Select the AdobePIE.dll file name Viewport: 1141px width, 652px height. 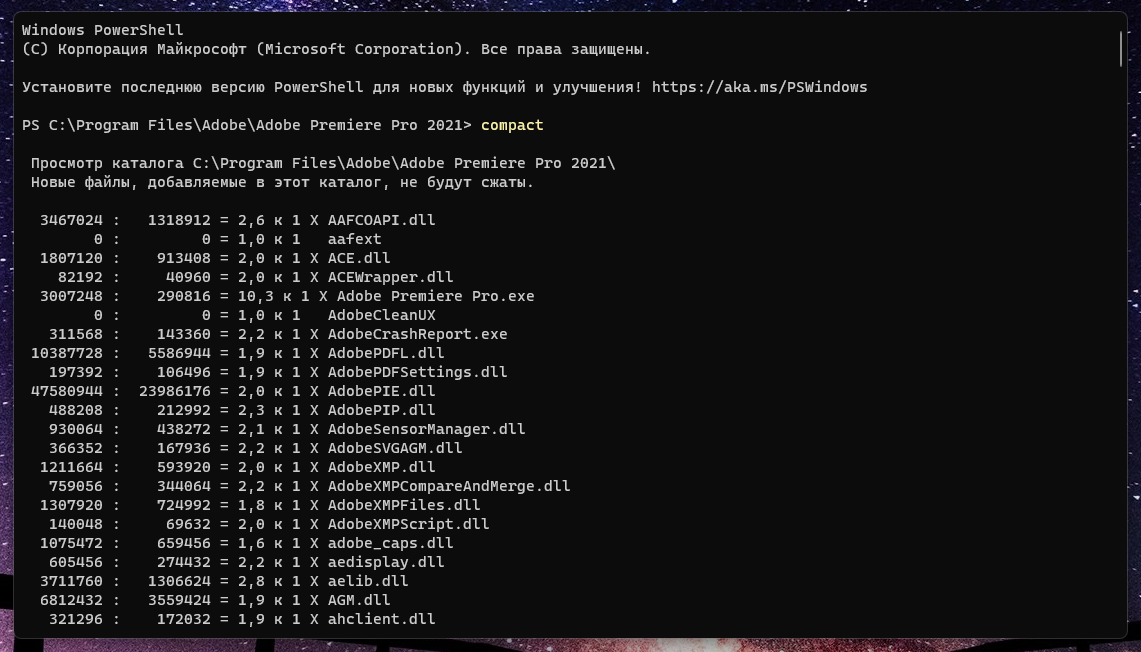(381, 390)
